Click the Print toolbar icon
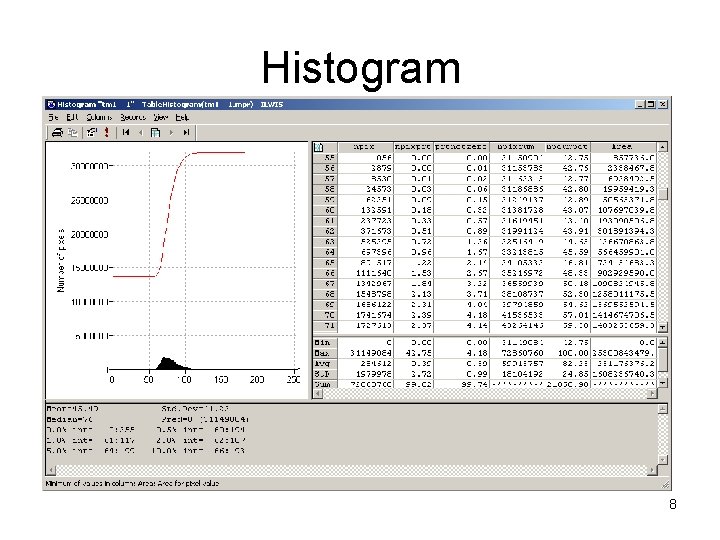720x540 pixels. click(57, 133)
